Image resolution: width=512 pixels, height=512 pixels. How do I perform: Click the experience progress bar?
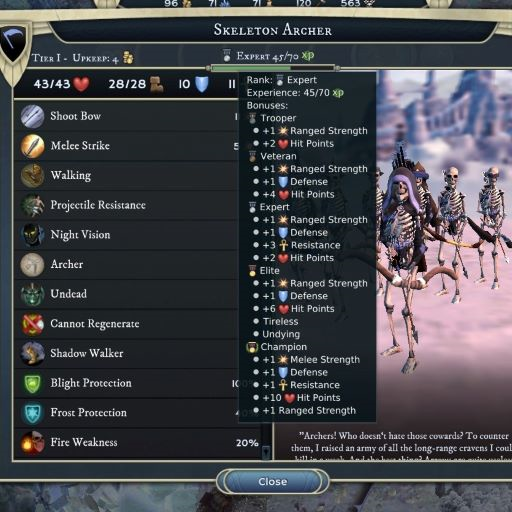tap(273, 68)
